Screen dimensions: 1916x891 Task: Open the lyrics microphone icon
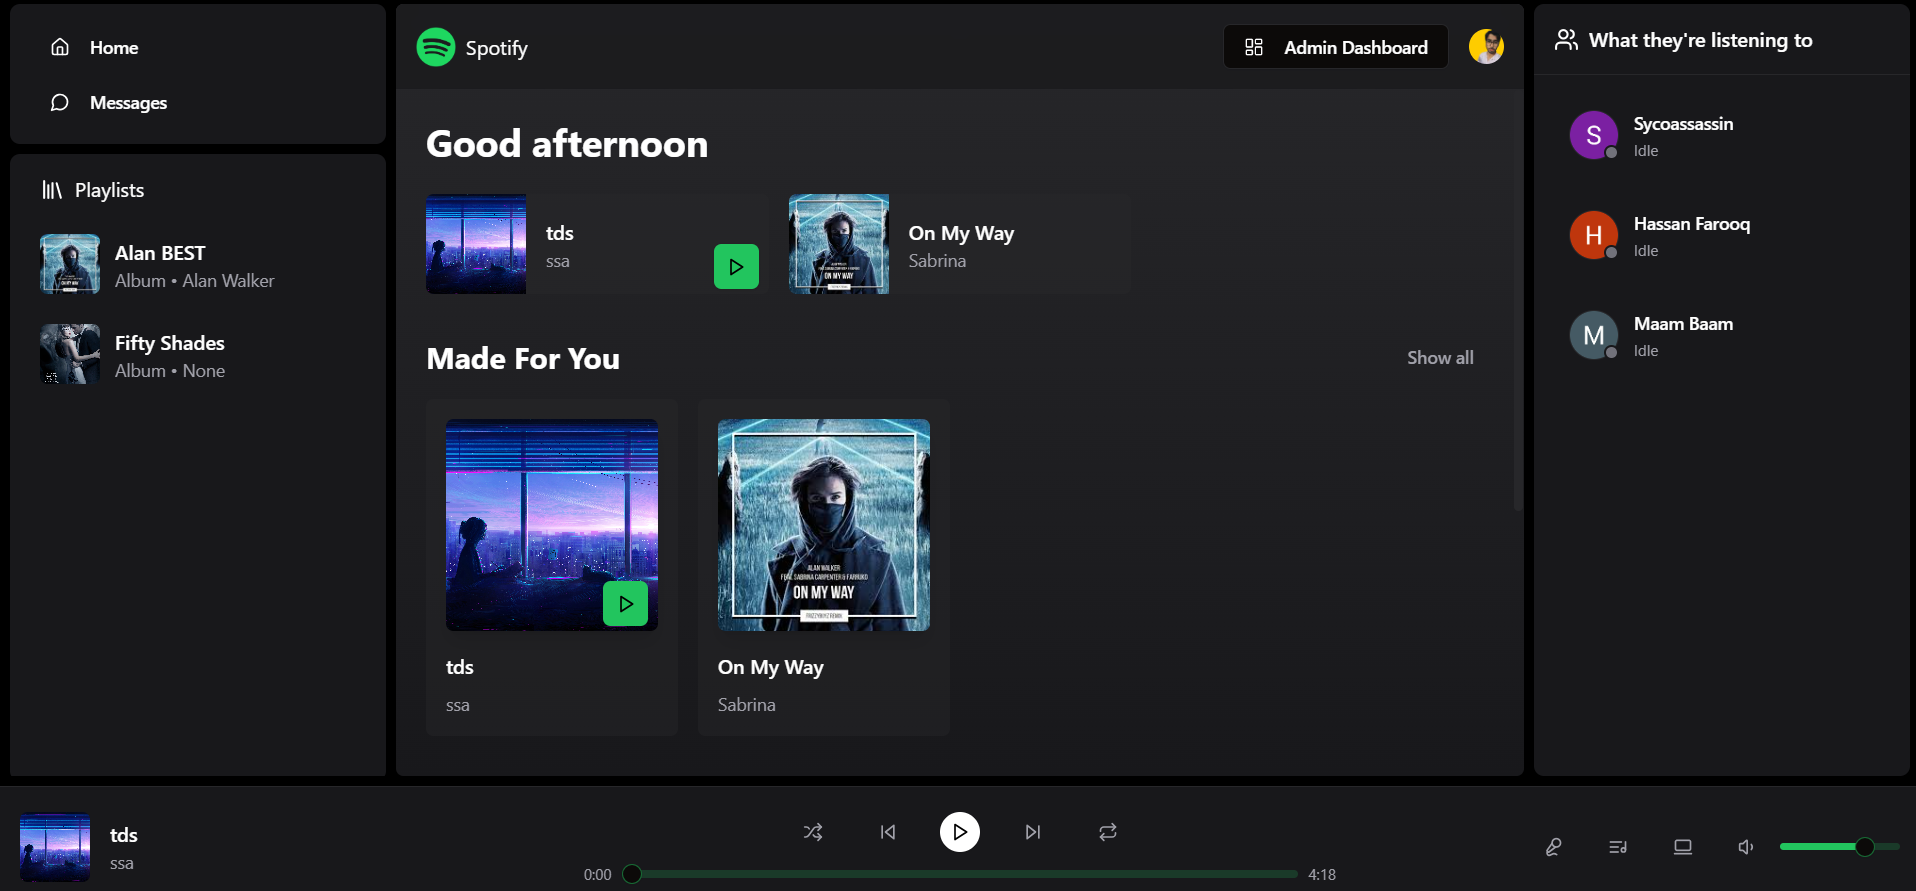click(x=1553, y=847)
